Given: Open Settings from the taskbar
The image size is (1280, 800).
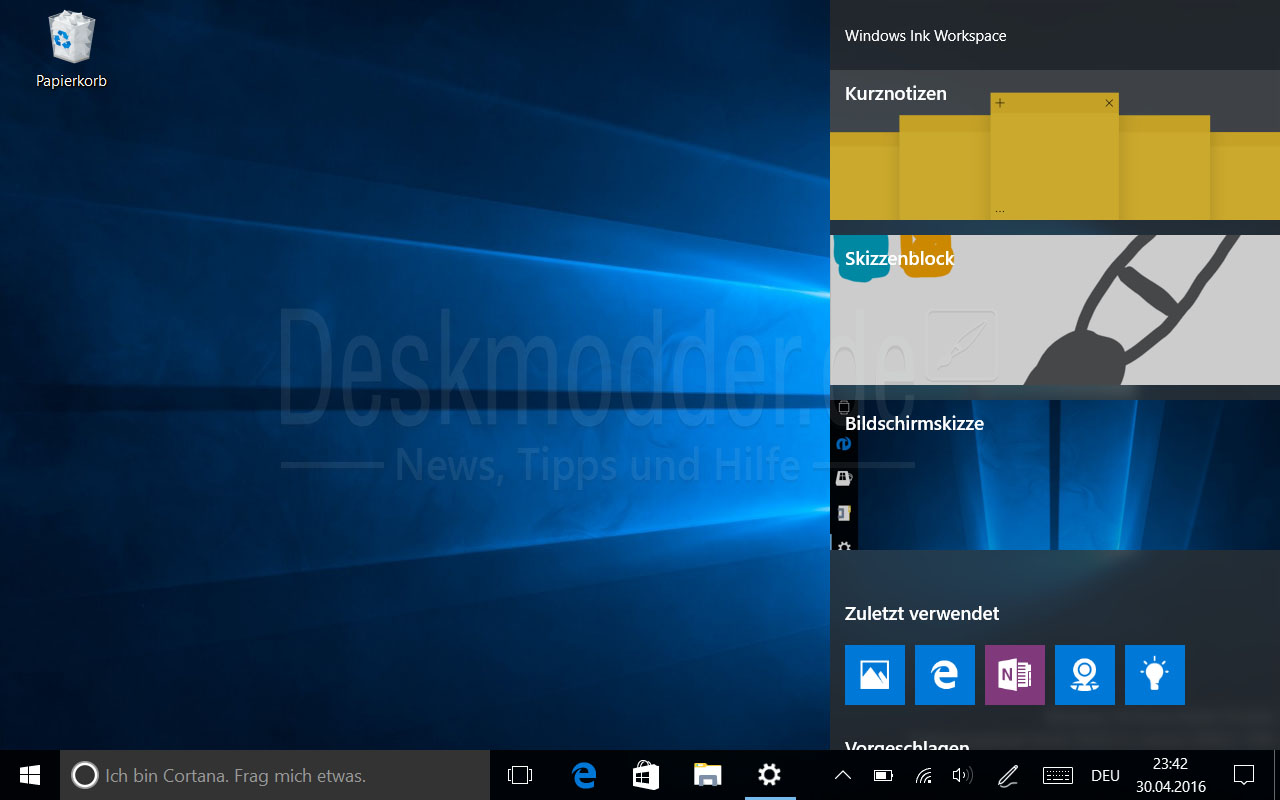Looking at the screenshot, I should [769, 775].
